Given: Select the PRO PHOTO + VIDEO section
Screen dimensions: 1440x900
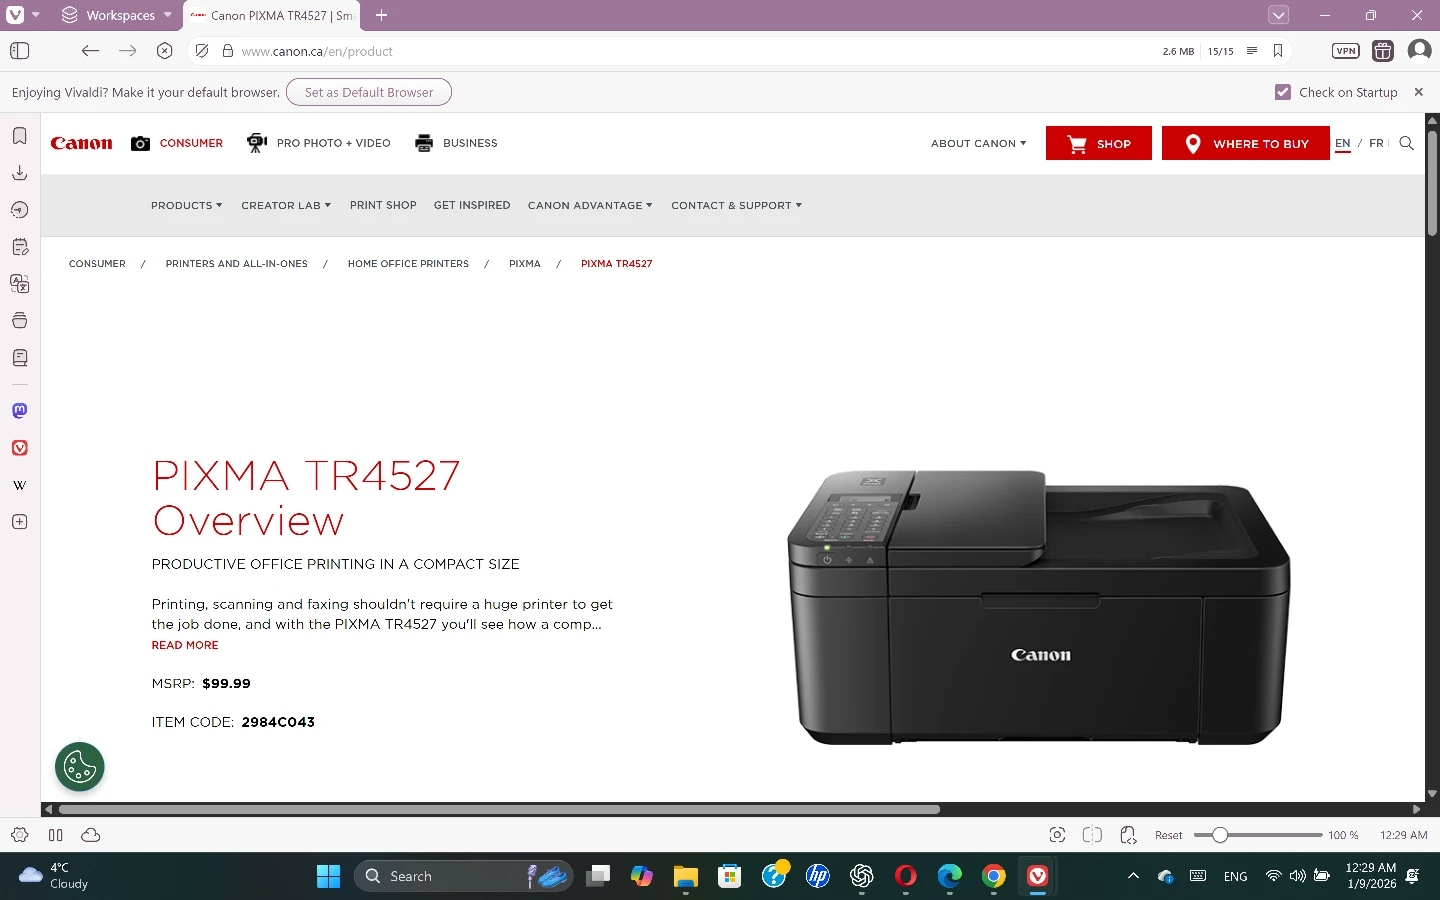Looking at the screenshot, I should tap(319, 143).
